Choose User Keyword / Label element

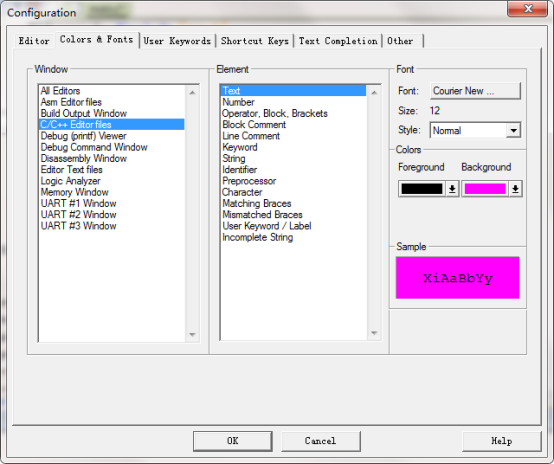(x=294, y=226)
